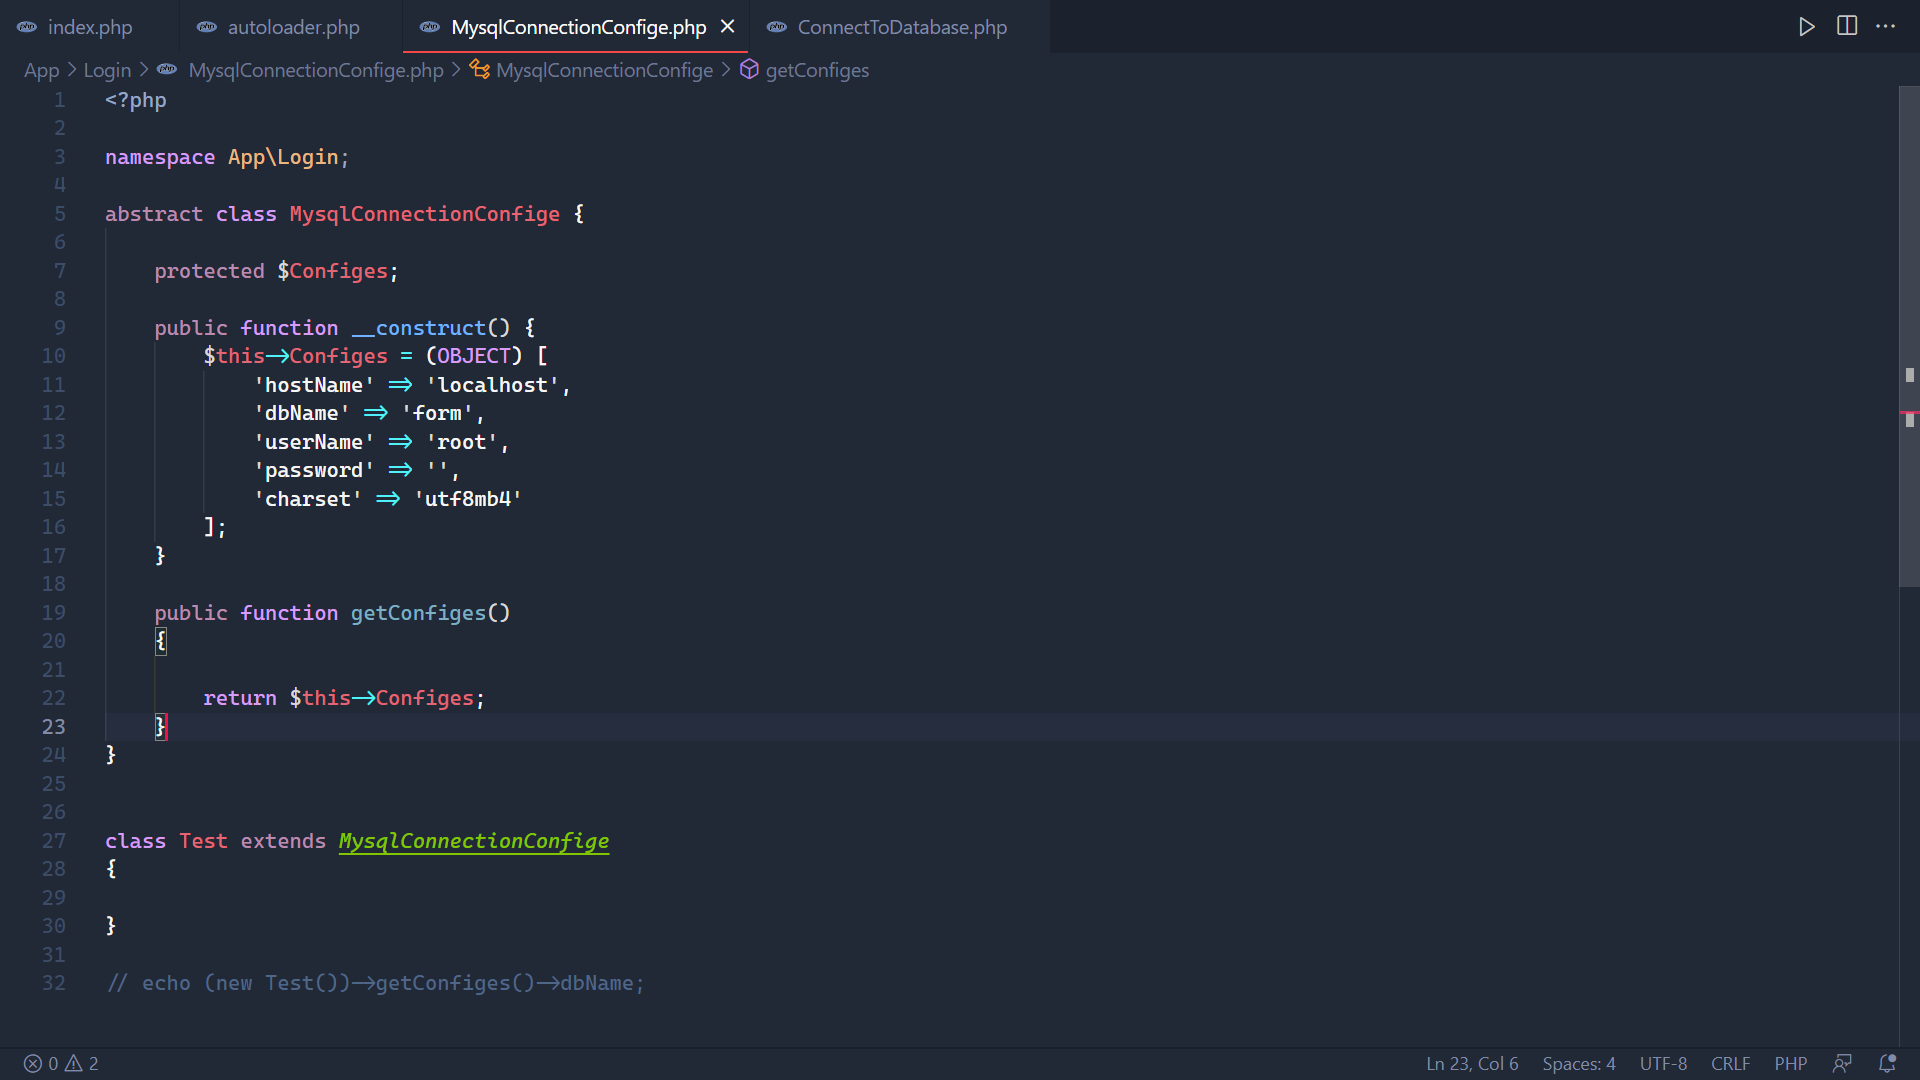This screenshot has height=1080, width=1920.
Task: Open the getConfiges method breadcrumb
Action: [x=817, y=70]
